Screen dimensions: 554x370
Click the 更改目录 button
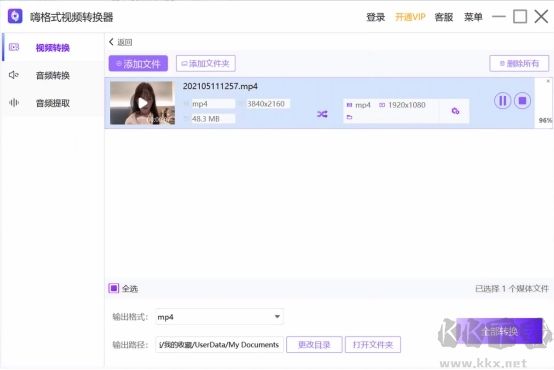tap(314, 345)
